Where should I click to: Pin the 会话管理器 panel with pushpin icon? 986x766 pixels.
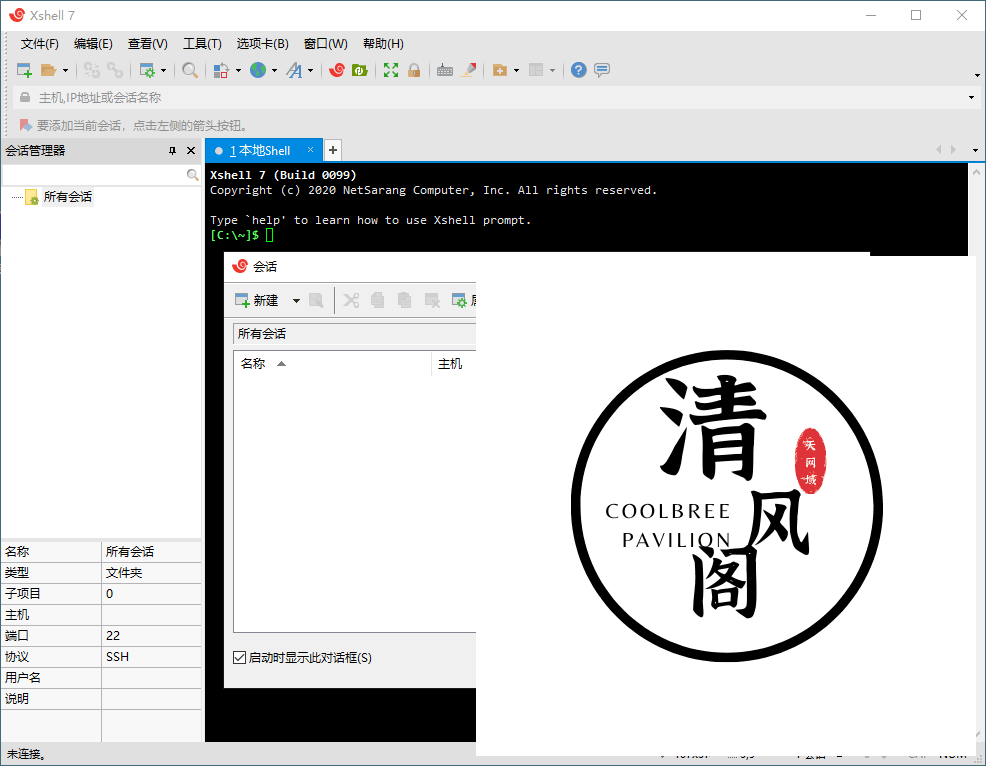tap(172, 150)
